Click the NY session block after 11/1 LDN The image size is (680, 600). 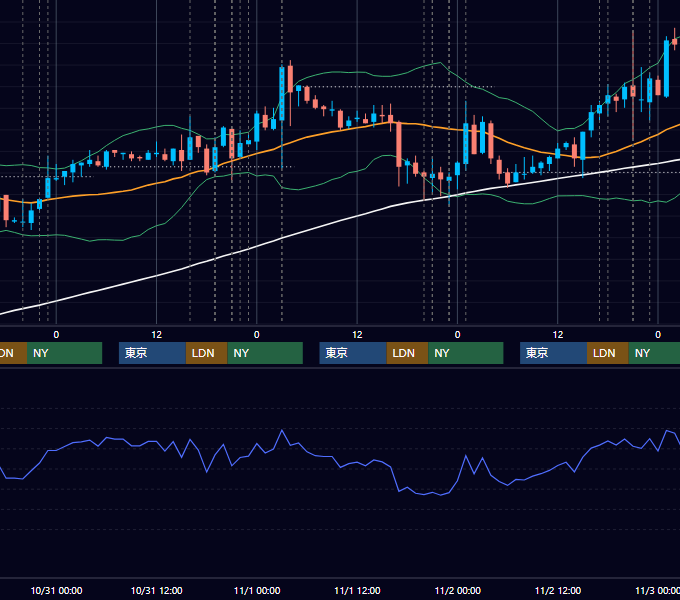coord(466,353)
